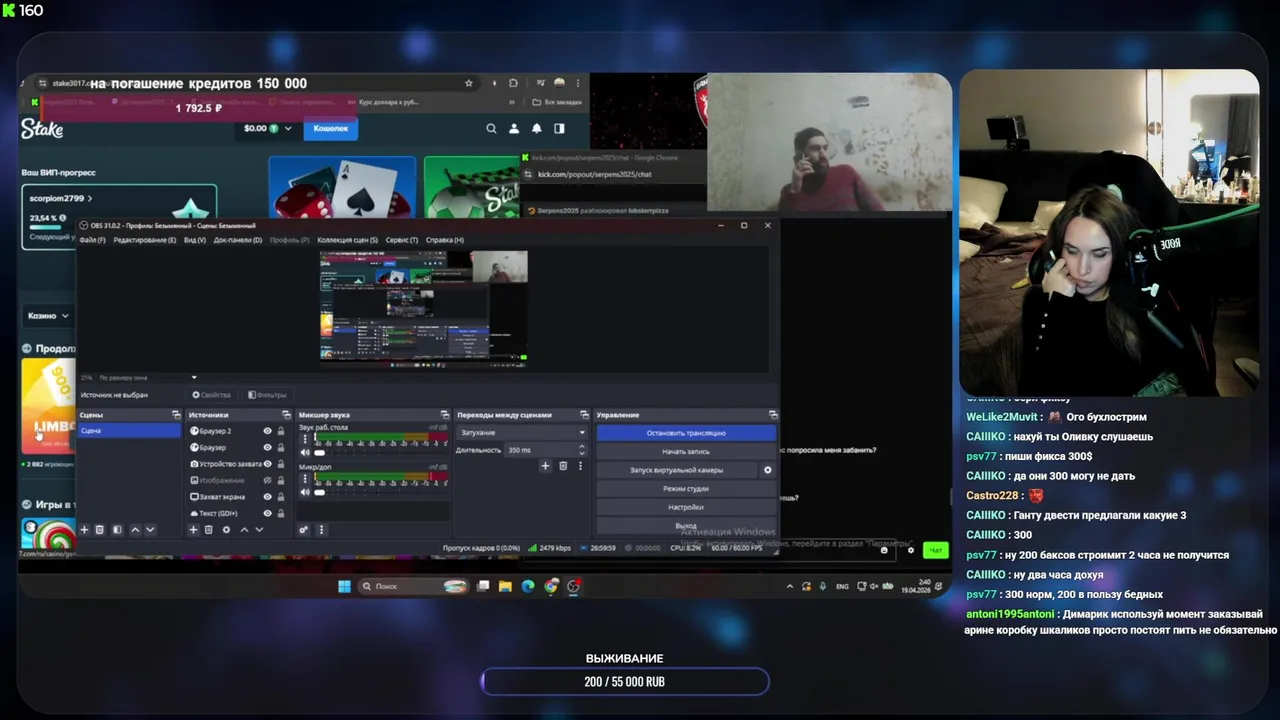Hide the Текст (GDI+) source
The image size is (1280, 720).
pyautogui.click(x=267, y=513)
